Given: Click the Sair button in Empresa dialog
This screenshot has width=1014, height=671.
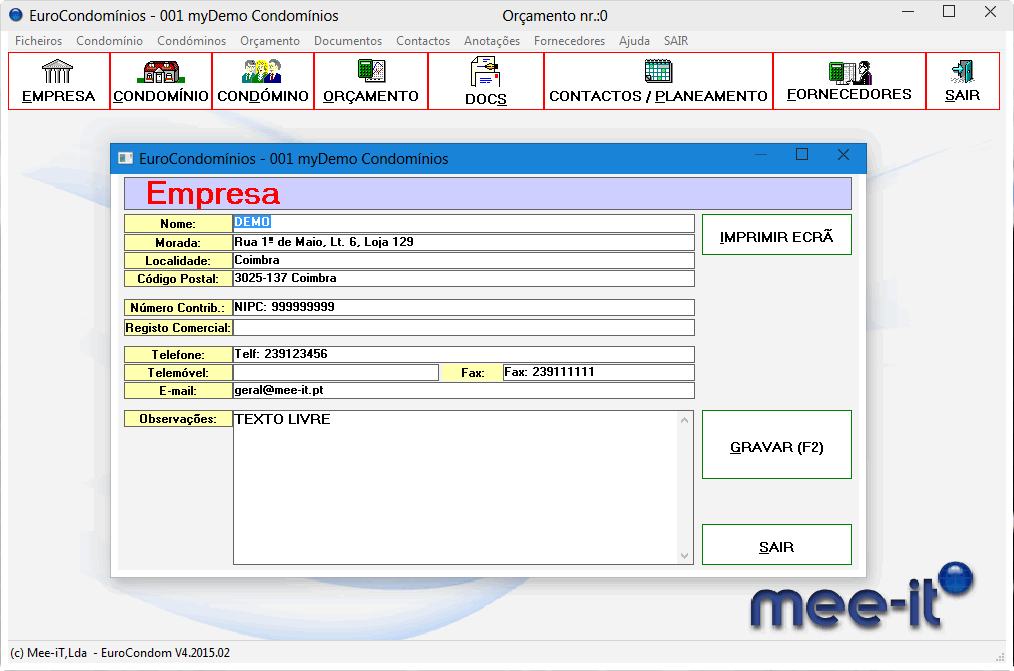Looking at the screenshot, I should [777, 546].
